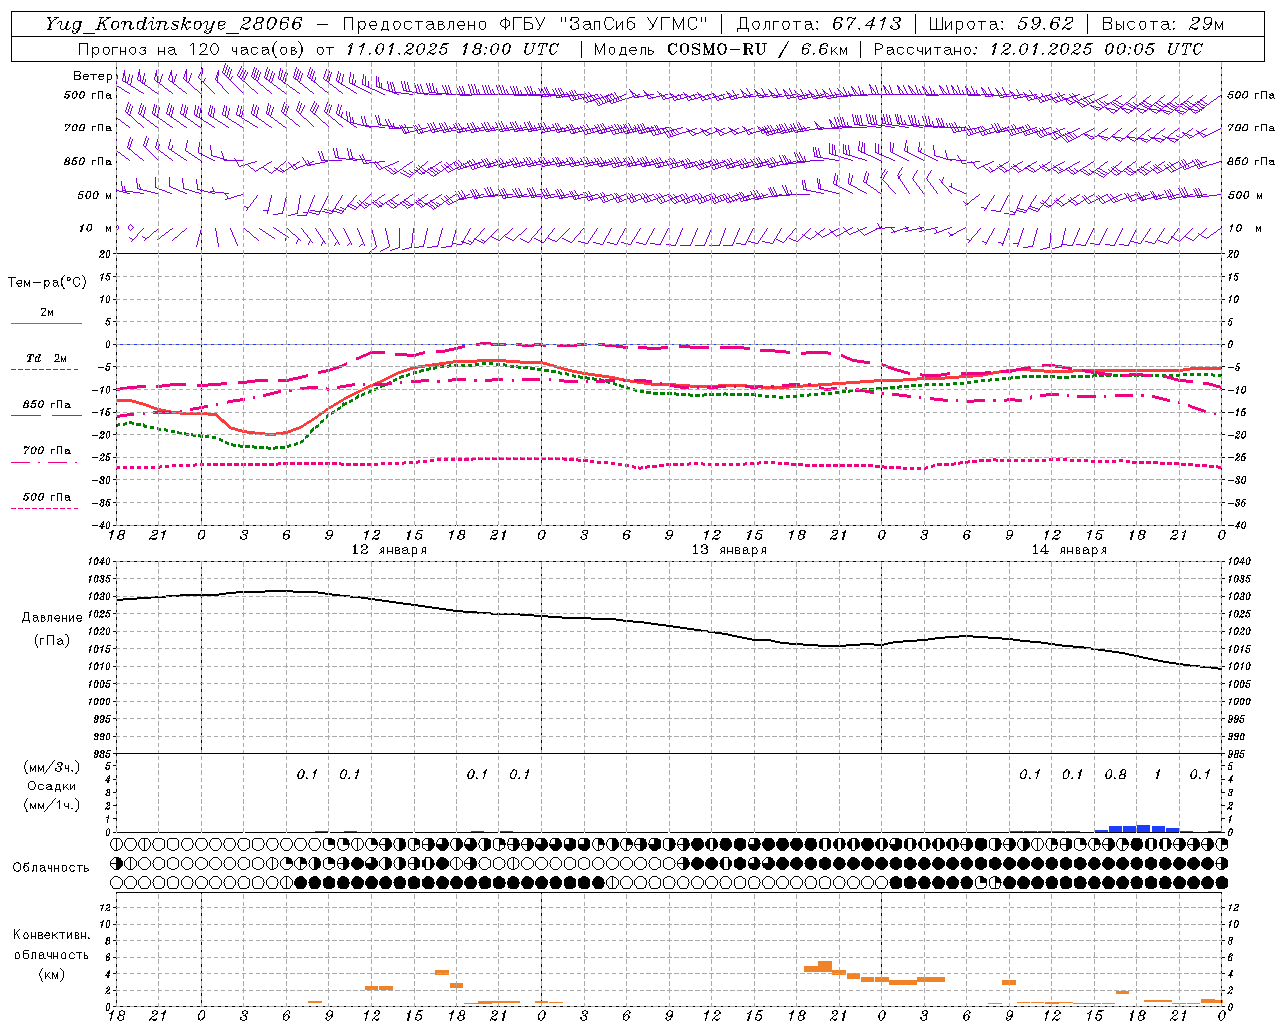Click the 'Конвективн.' convective cloud label
The image size is (1280, 1024).
51,935
